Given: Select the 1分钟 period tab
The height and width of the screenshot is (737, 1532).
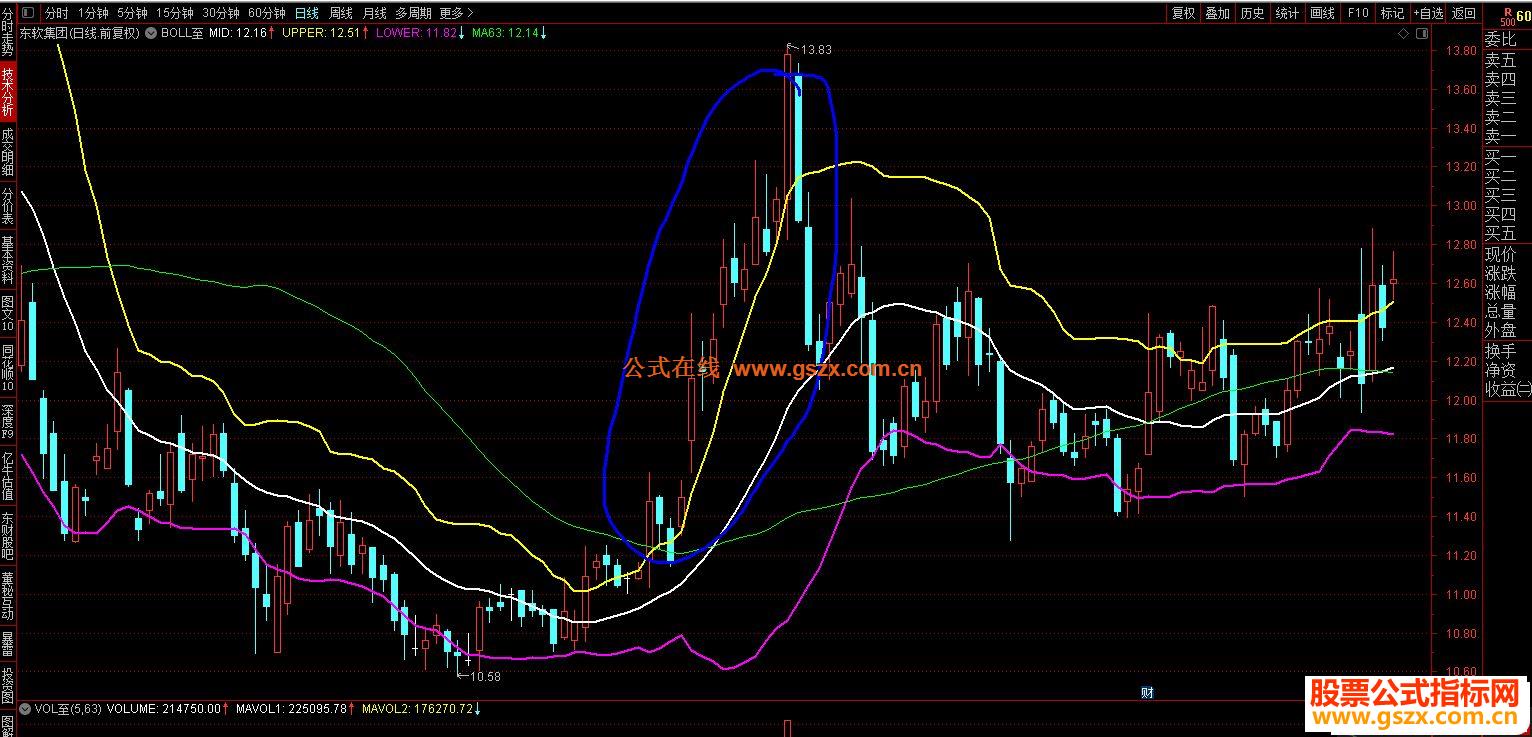Looking at the screenshot, I should pyautogui.click(x=93, y=13).
